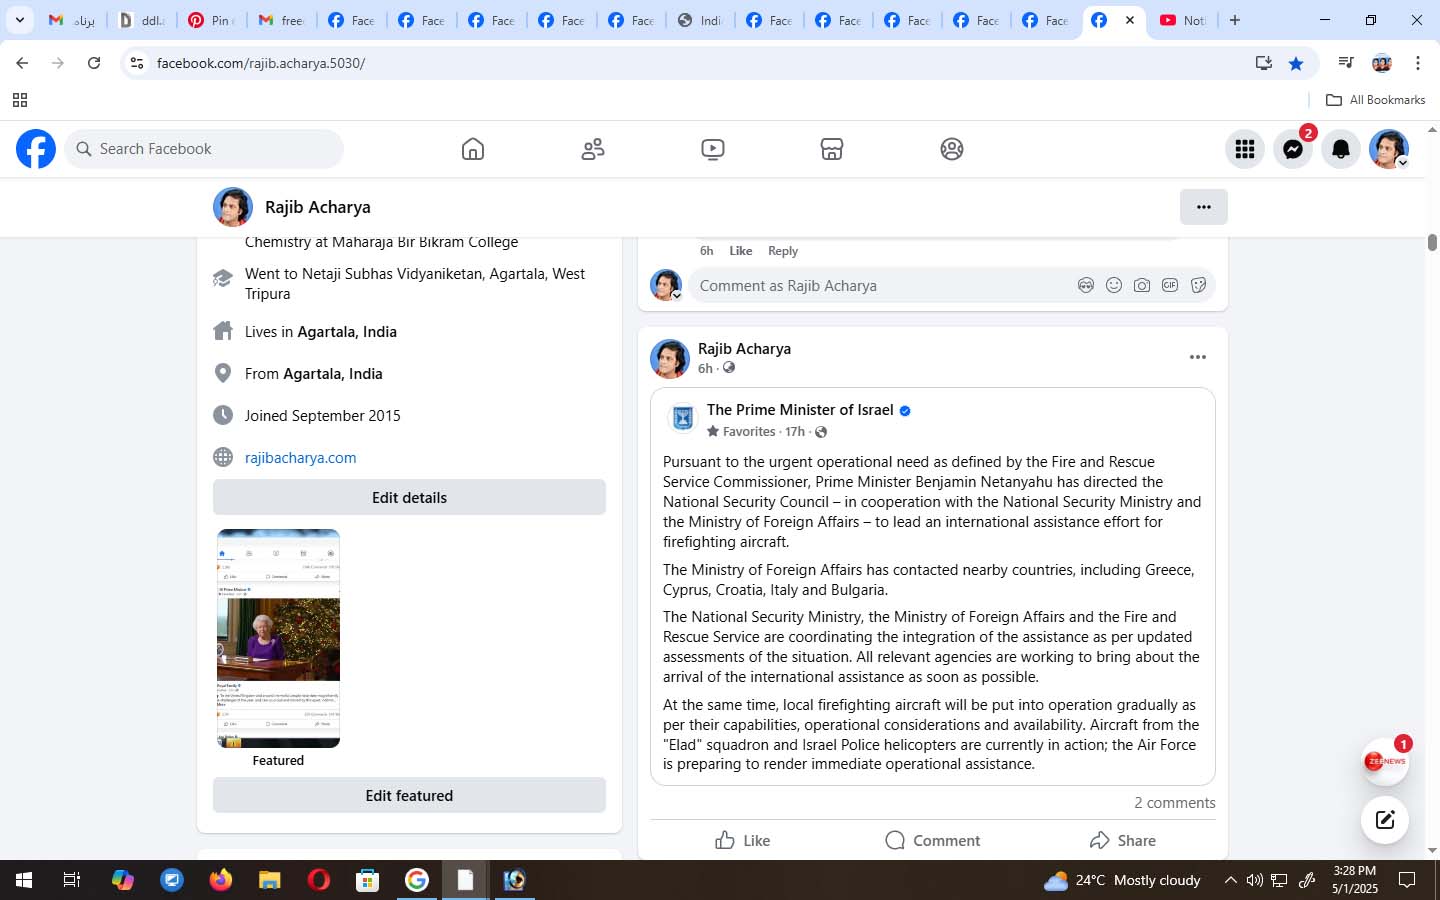Viewport: 1440px width, 900px height.
Task: Click the post audience globe icon
Action: 729,368
